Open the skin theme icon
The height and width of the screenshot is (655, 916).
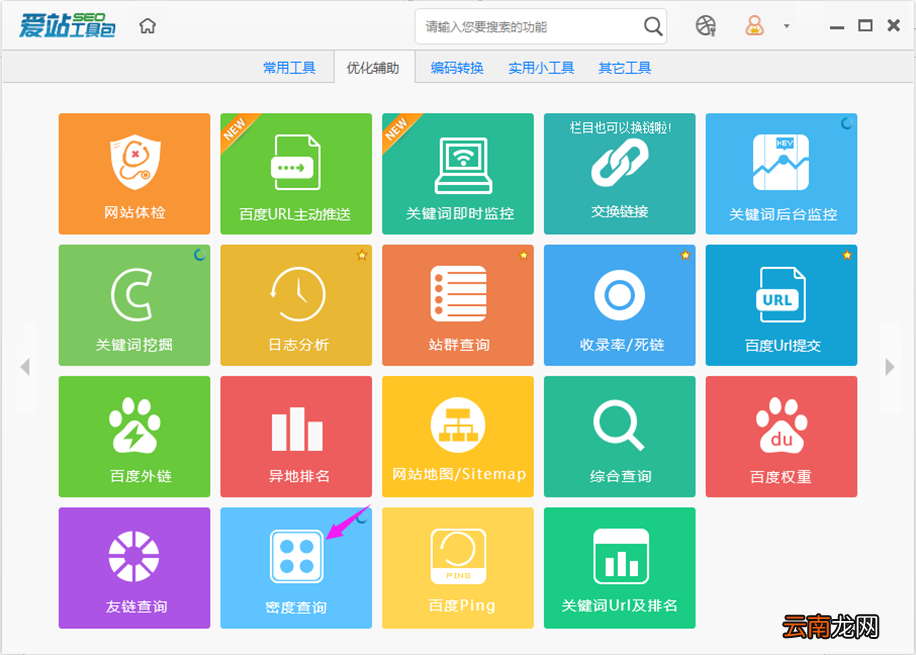[x=706, y=26]
